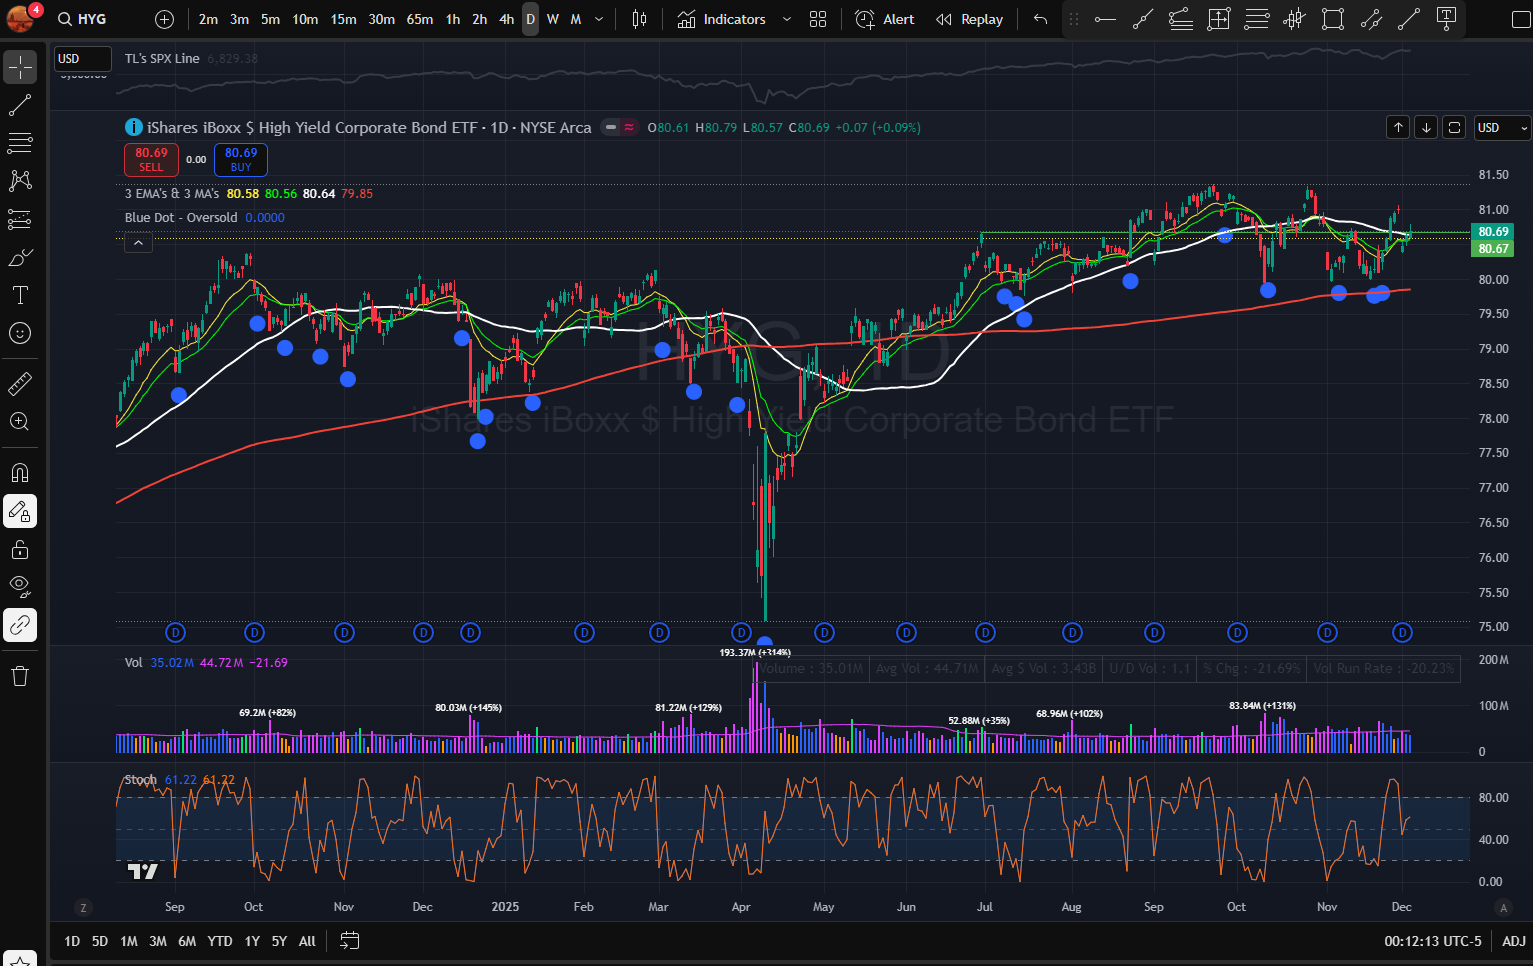1533x966 pixels.
Task: Open the layout setup grid icon
Action: point(818,19)
